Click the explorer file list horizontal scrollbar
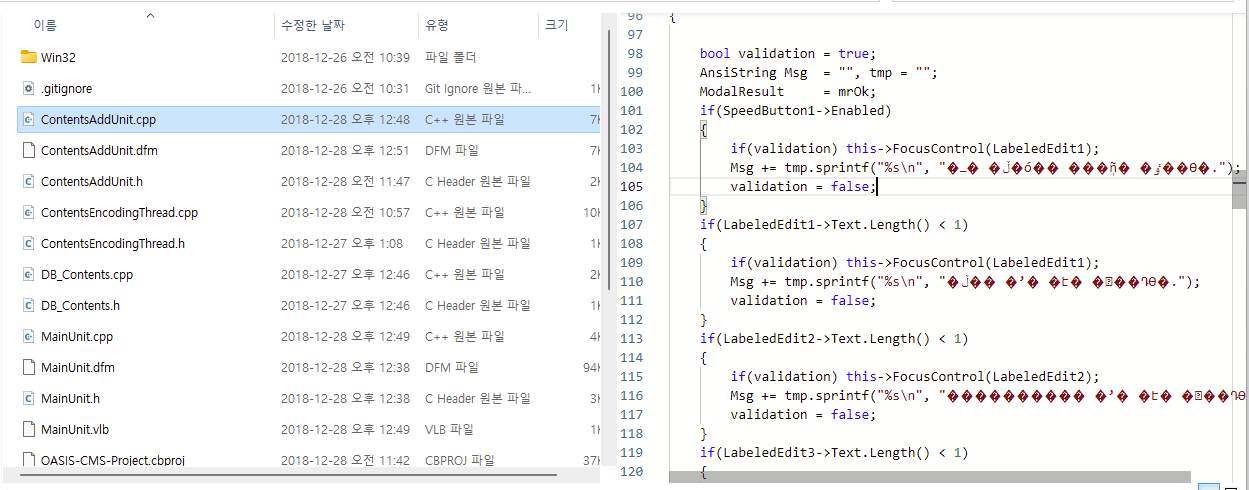This screenshot has height=490, width=1249. point(290,474)
